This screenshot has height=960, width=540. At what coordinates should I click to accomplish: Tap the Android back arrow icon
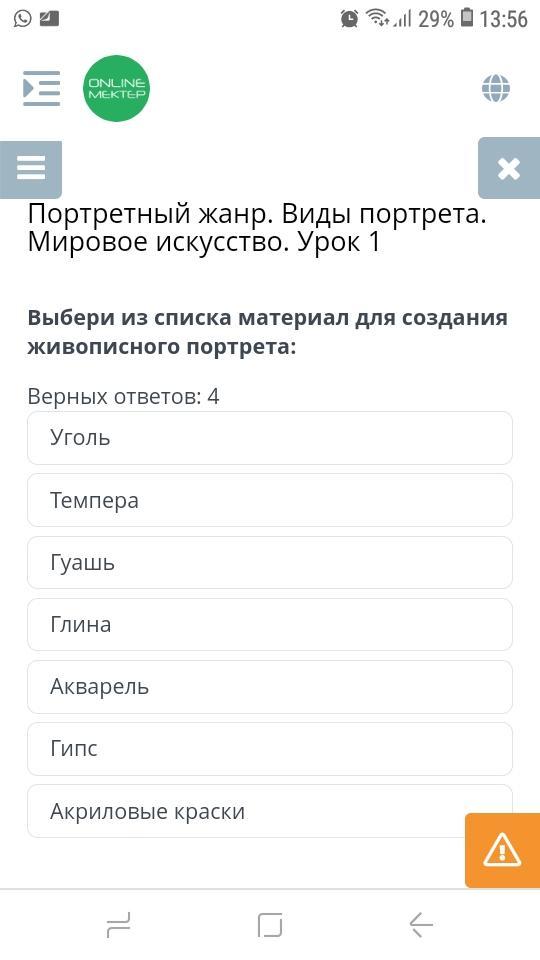click(421, 924)
